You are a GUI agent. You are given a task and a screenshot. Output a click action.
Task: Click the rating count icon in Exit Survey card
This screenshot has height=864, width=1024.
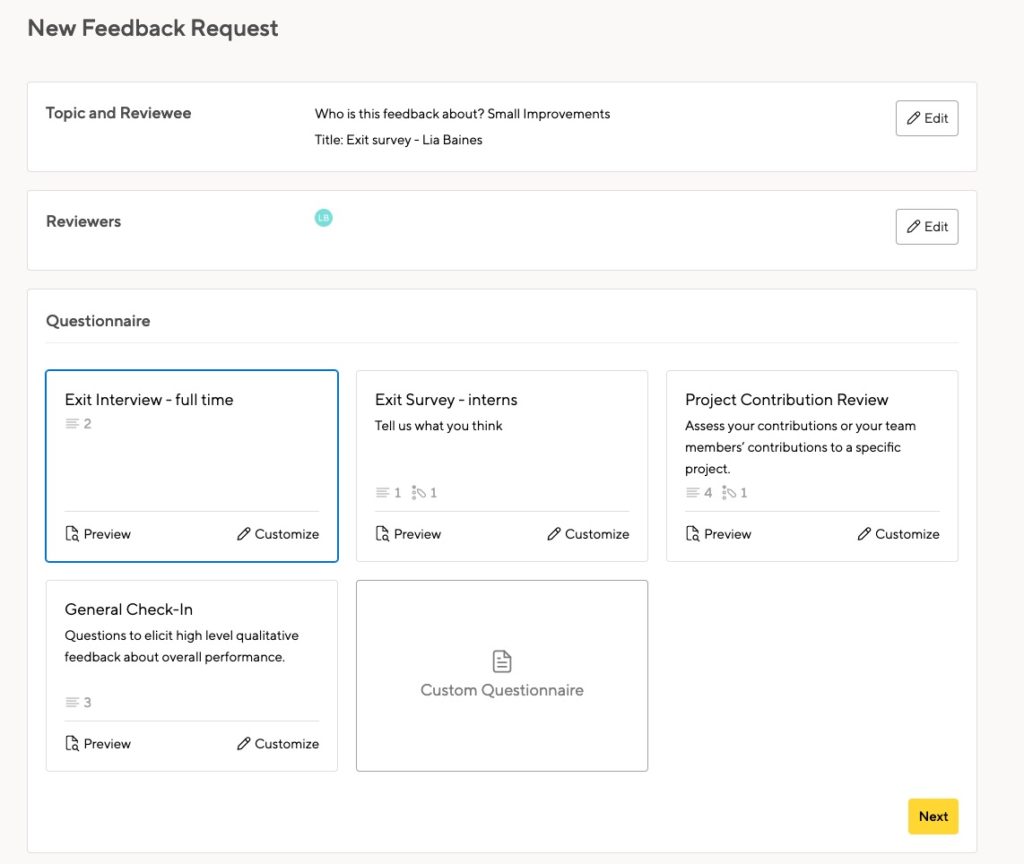click(419, 492)
